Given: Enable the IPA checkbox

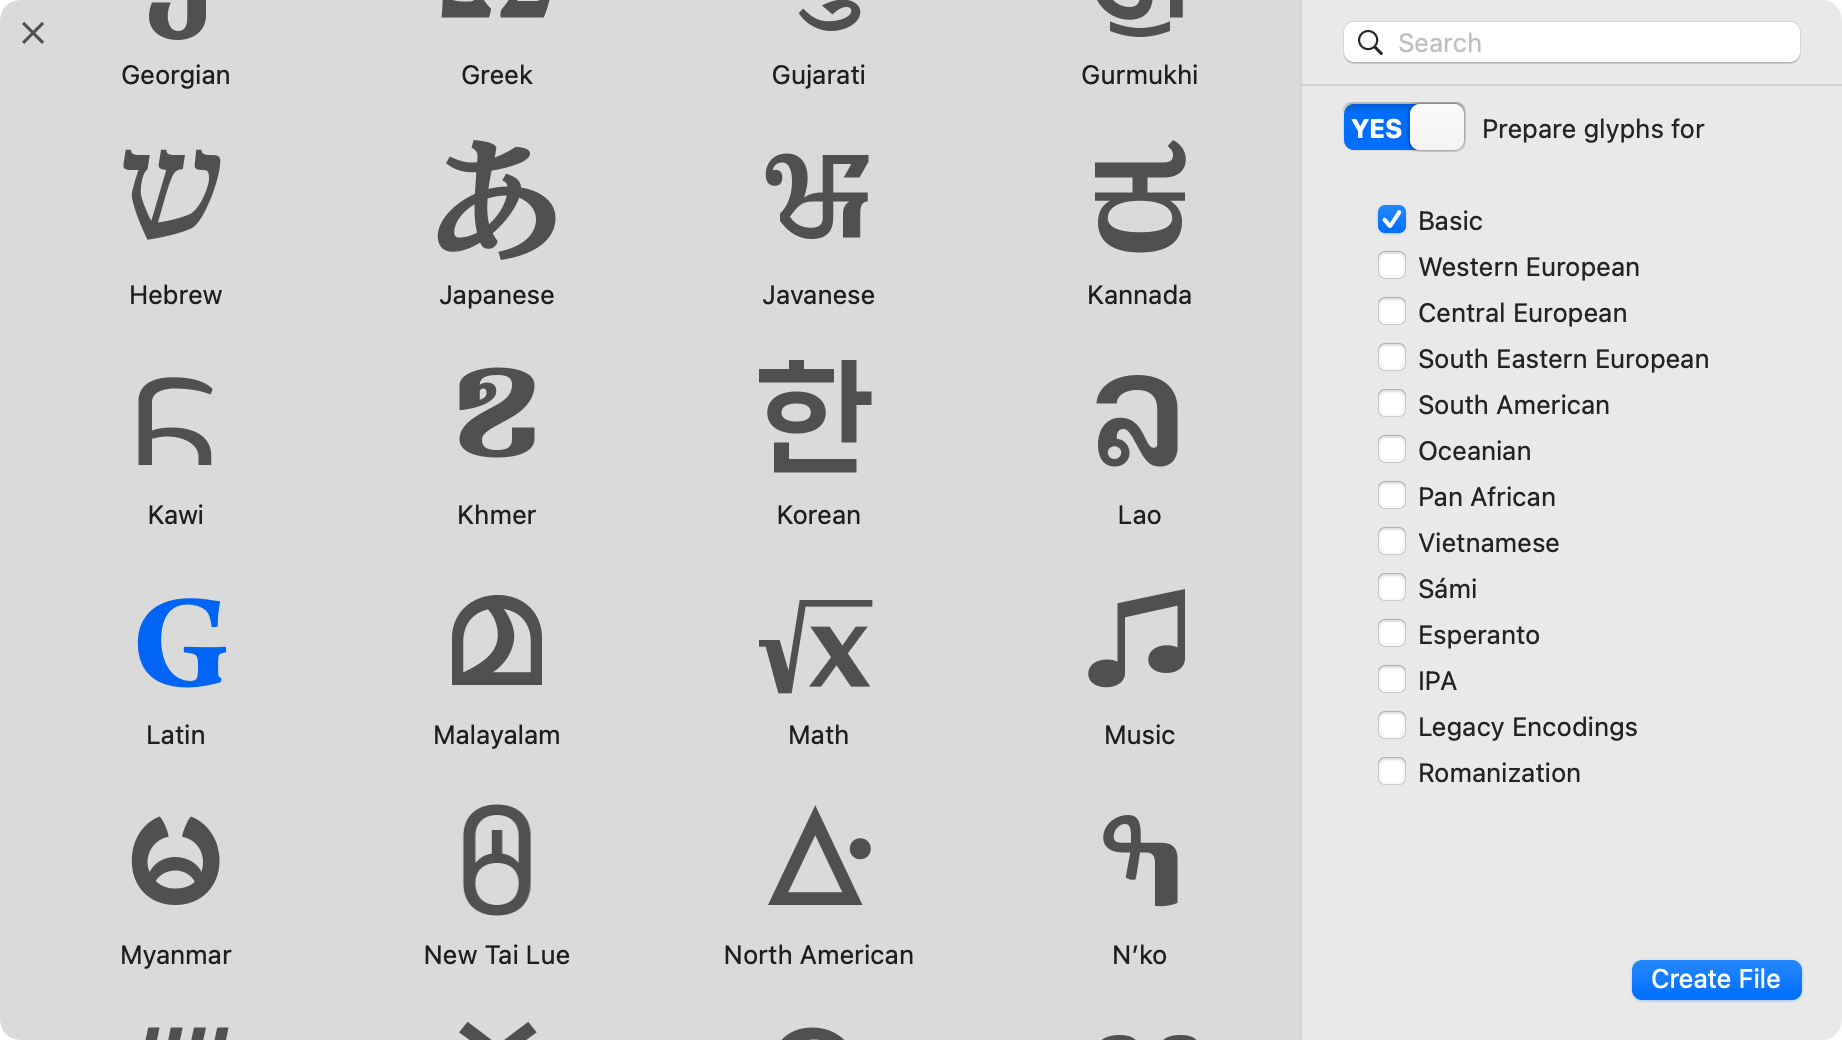Looking at the screenshot, I should [x=1392, y=680].
